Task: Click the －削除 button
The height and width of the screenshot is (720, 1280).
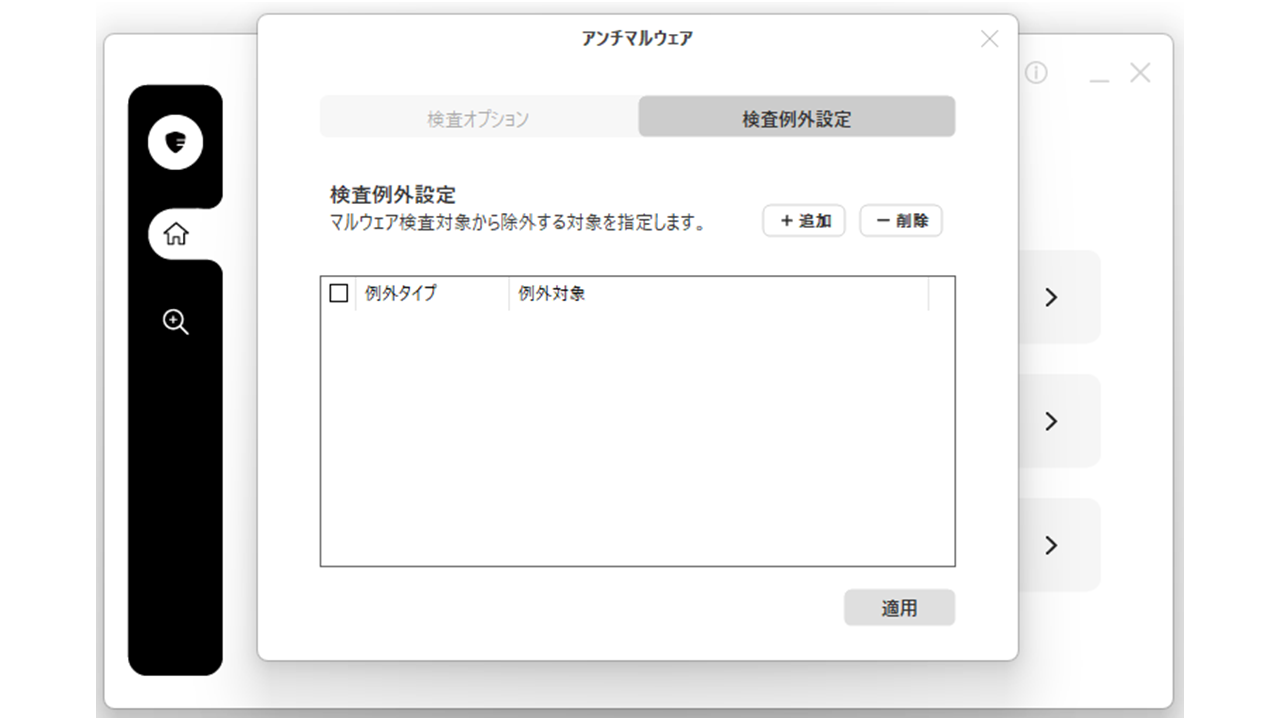Action: (x=901, y=221)
